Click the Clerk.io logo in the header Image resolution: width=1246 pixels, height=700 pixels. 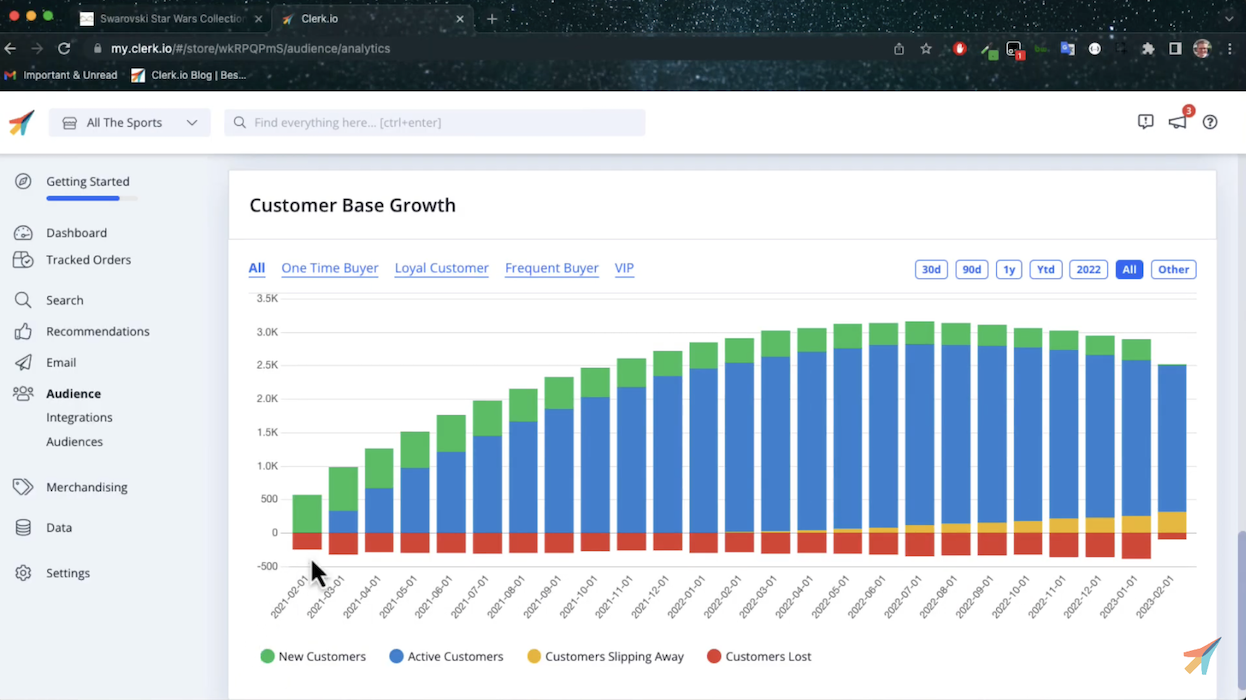21,122
